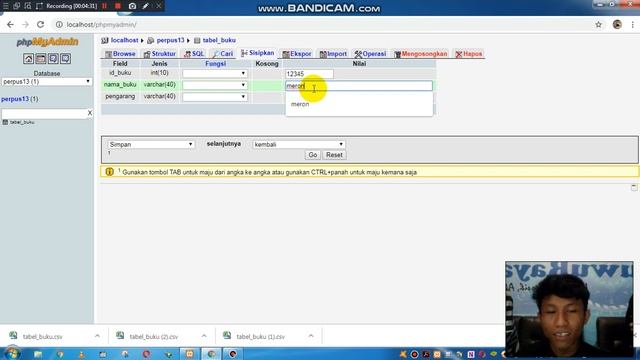
Task: Stop the Bandicam recording with red square
Action: pos(118,6)
